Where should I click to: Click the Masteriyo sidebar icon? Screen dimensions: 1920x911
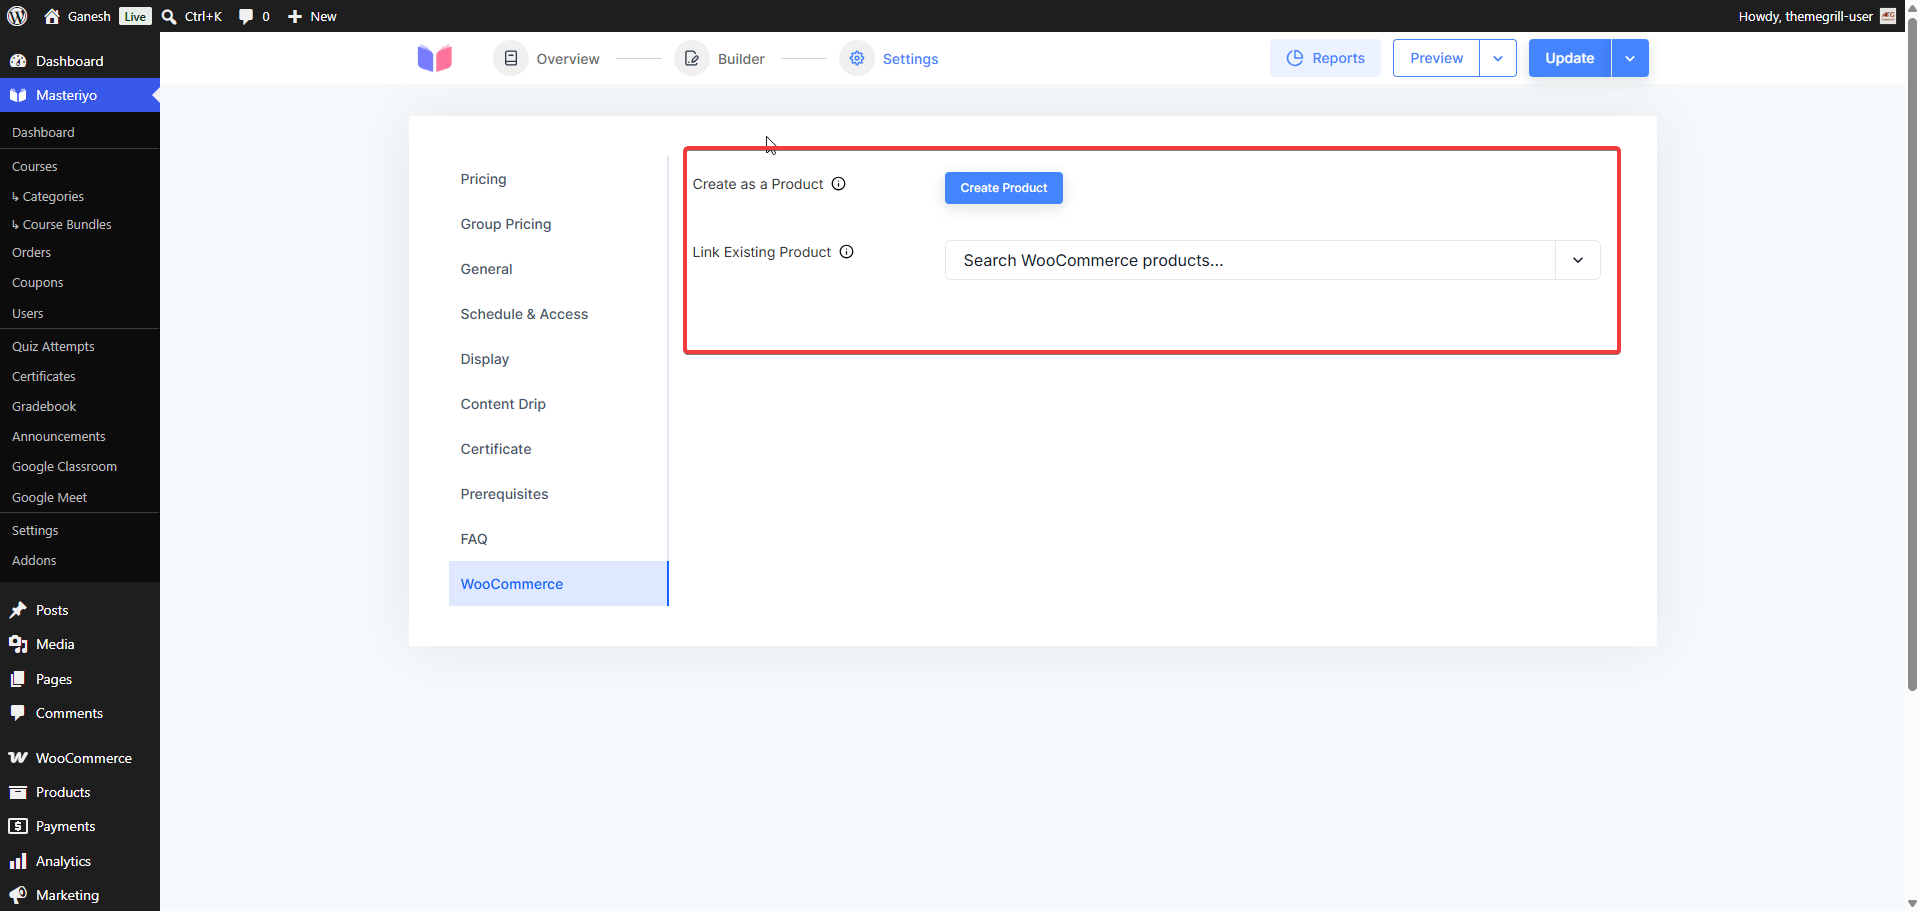click(x=18, y=95)
